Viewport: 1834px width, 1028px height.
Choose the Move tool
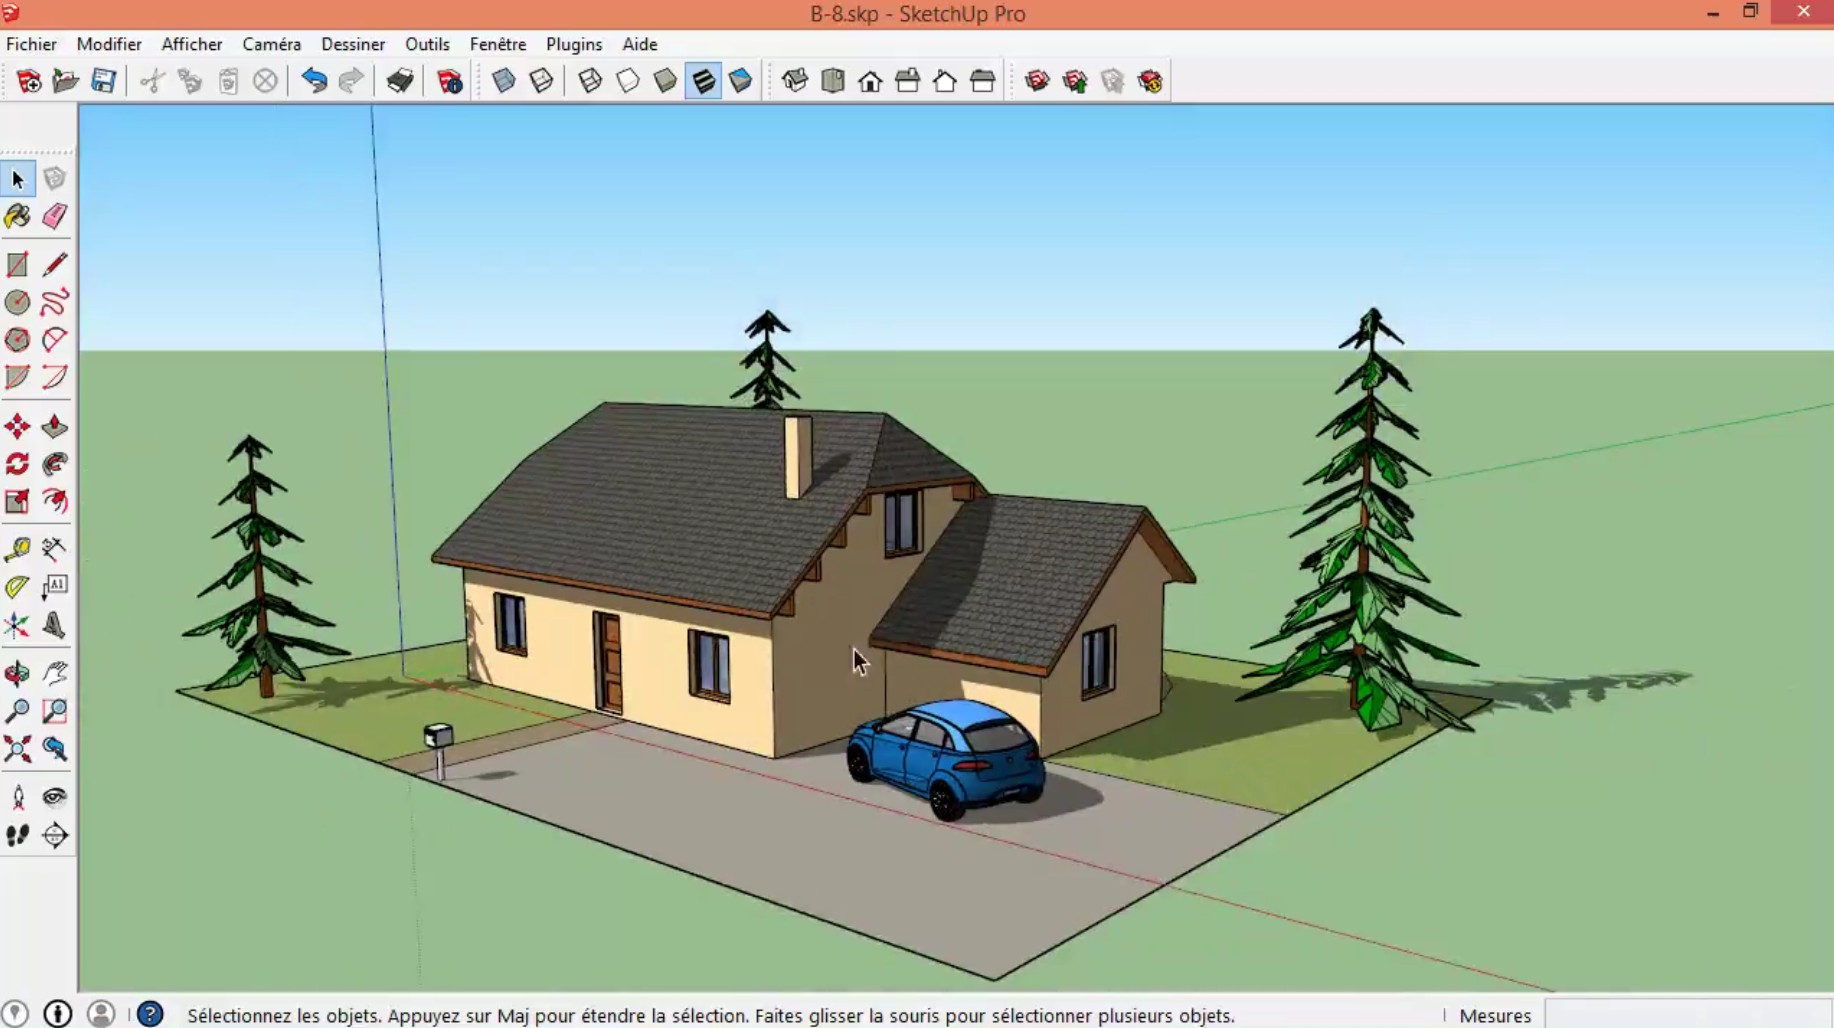[x=17, y=427]
